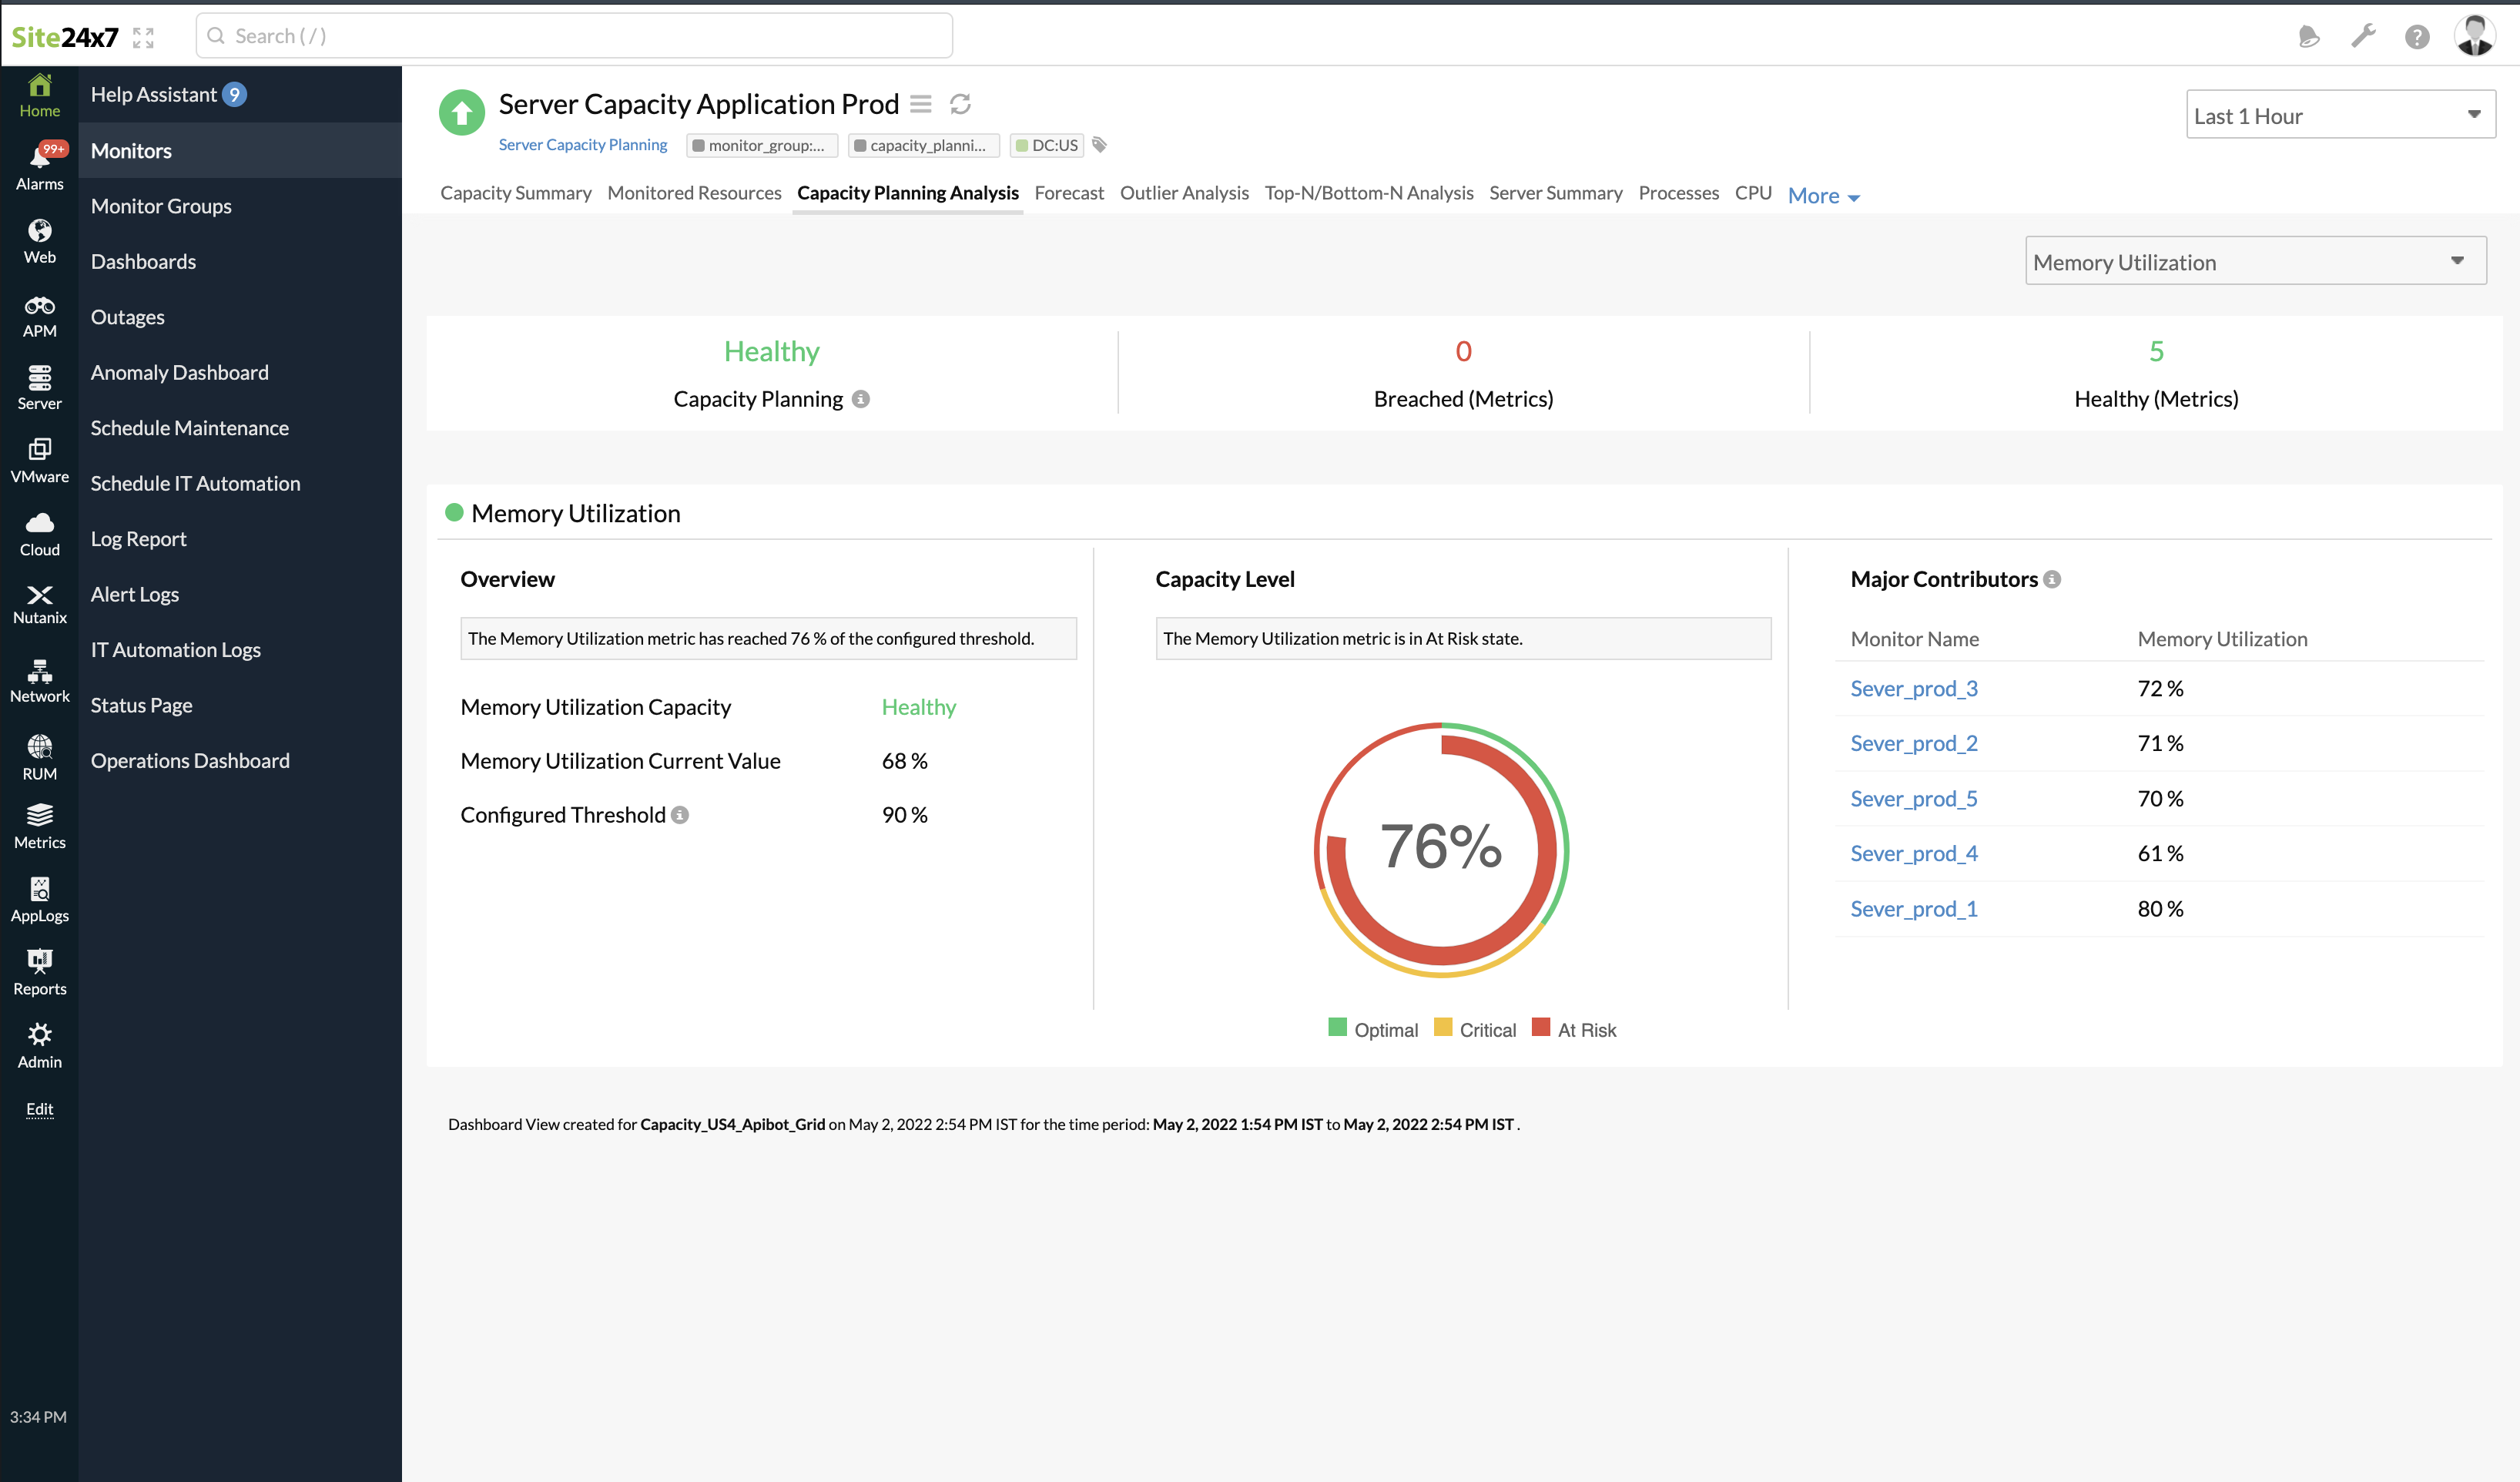2520x1482 pixels.
Task: Toggle the Configured Threshold info icon
Action: (x=681, y=813)
